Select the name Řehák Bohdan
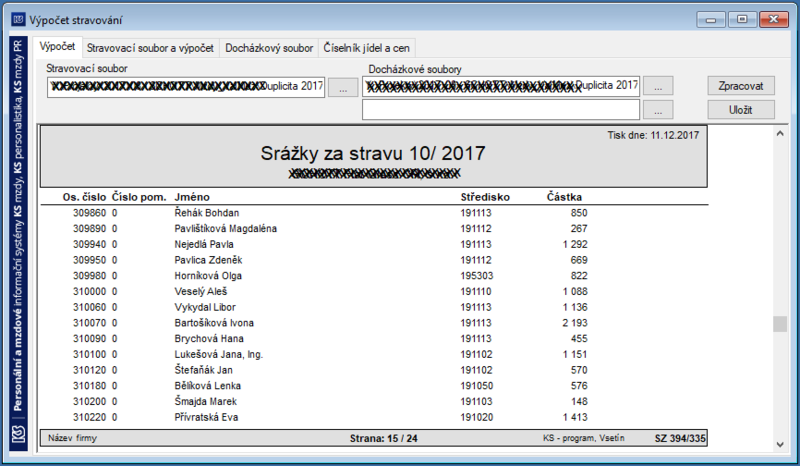 207,213
